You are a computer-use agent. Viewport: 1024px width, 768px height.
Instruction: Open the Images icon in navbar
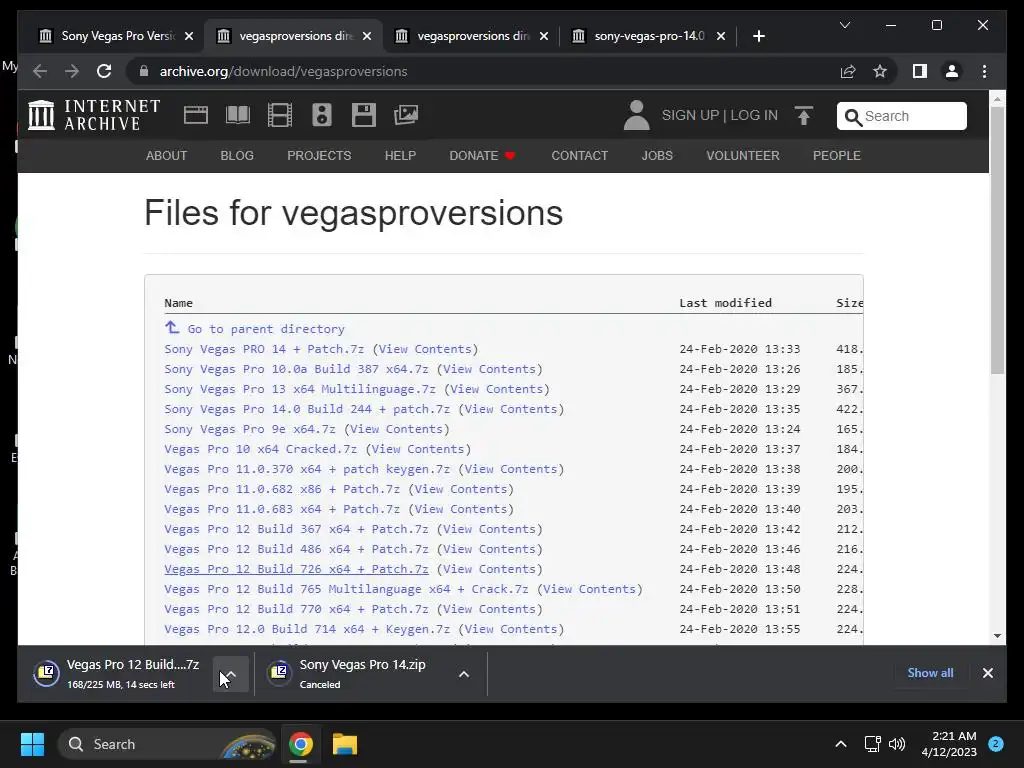(406, 115)
